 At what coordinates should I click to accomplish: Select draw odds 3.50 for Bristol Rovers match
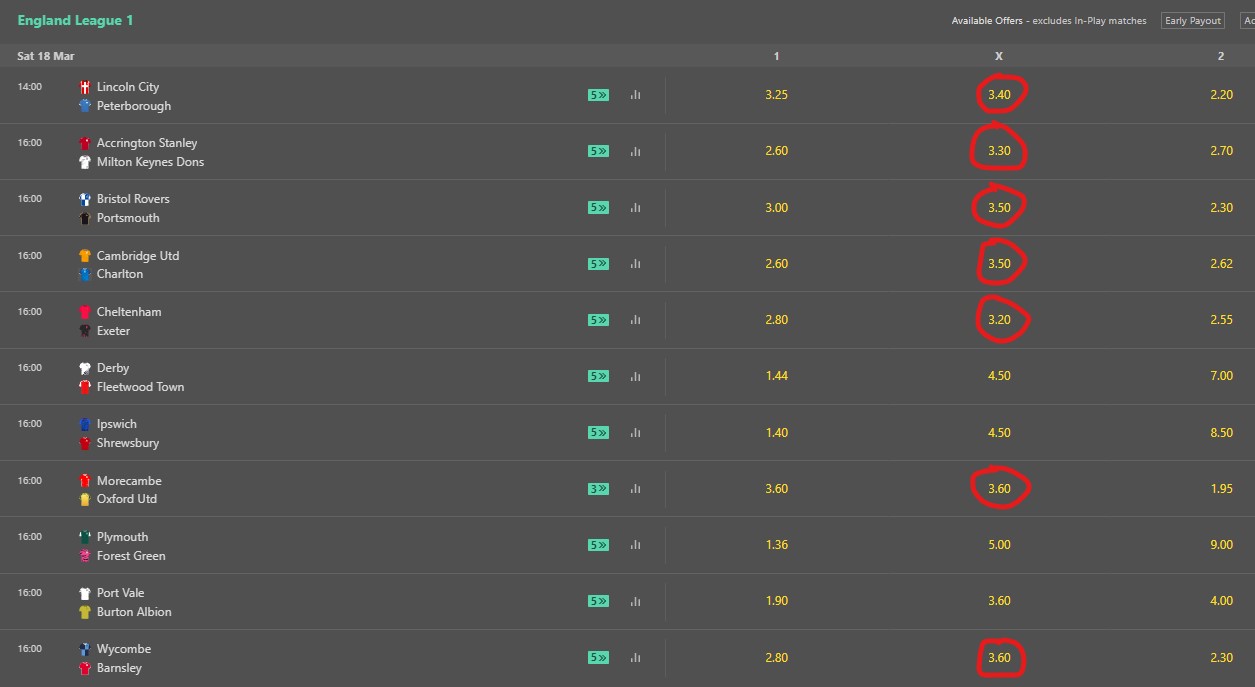[x=999, y=208]
